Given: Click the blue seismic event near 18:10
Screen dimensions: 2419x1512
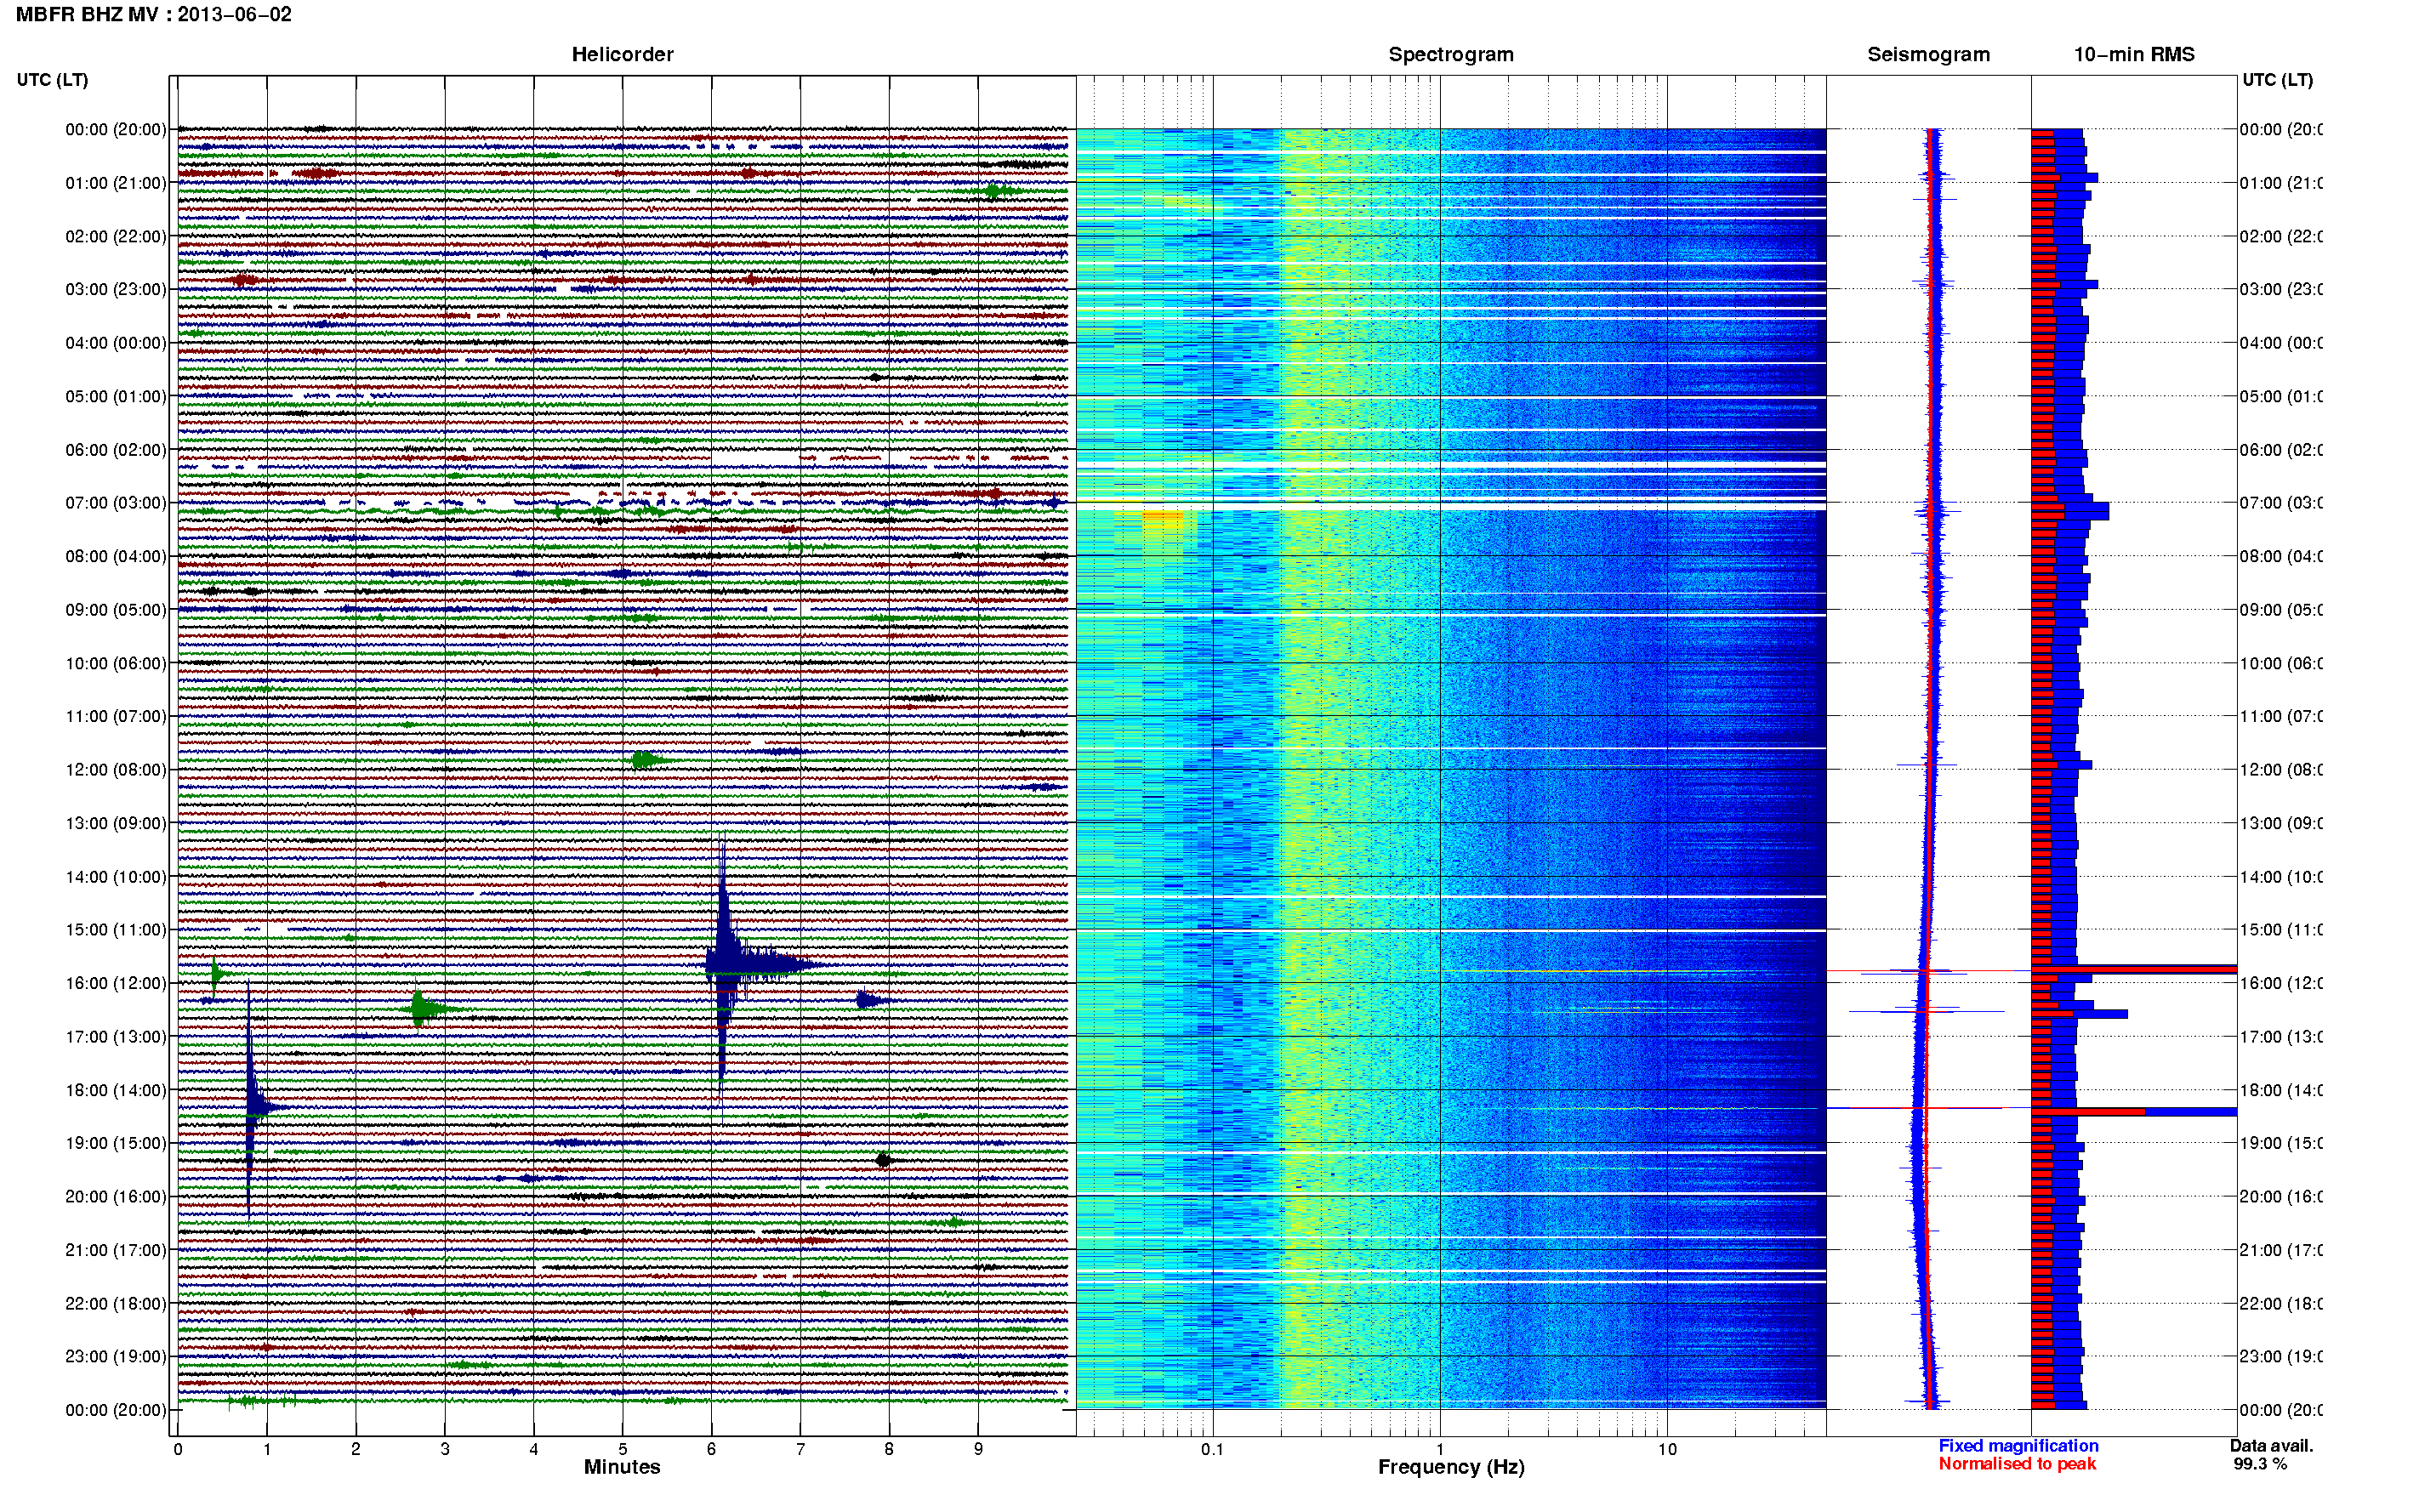Looking at the screenshot, I should point(250,1106).
